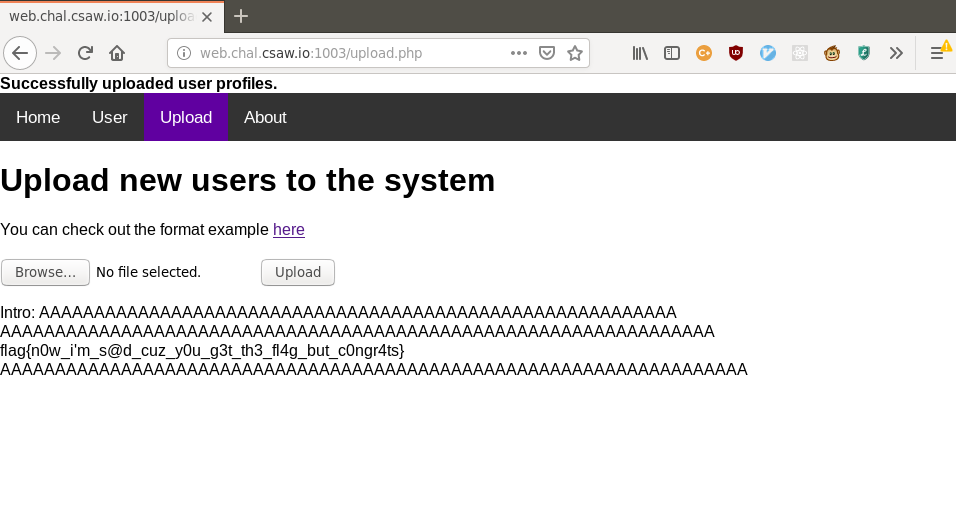Viewport: 956px width, 511px height.
Task: Click the flag{n0w_i'm_s@d...} text line
Action: point(202,351)
